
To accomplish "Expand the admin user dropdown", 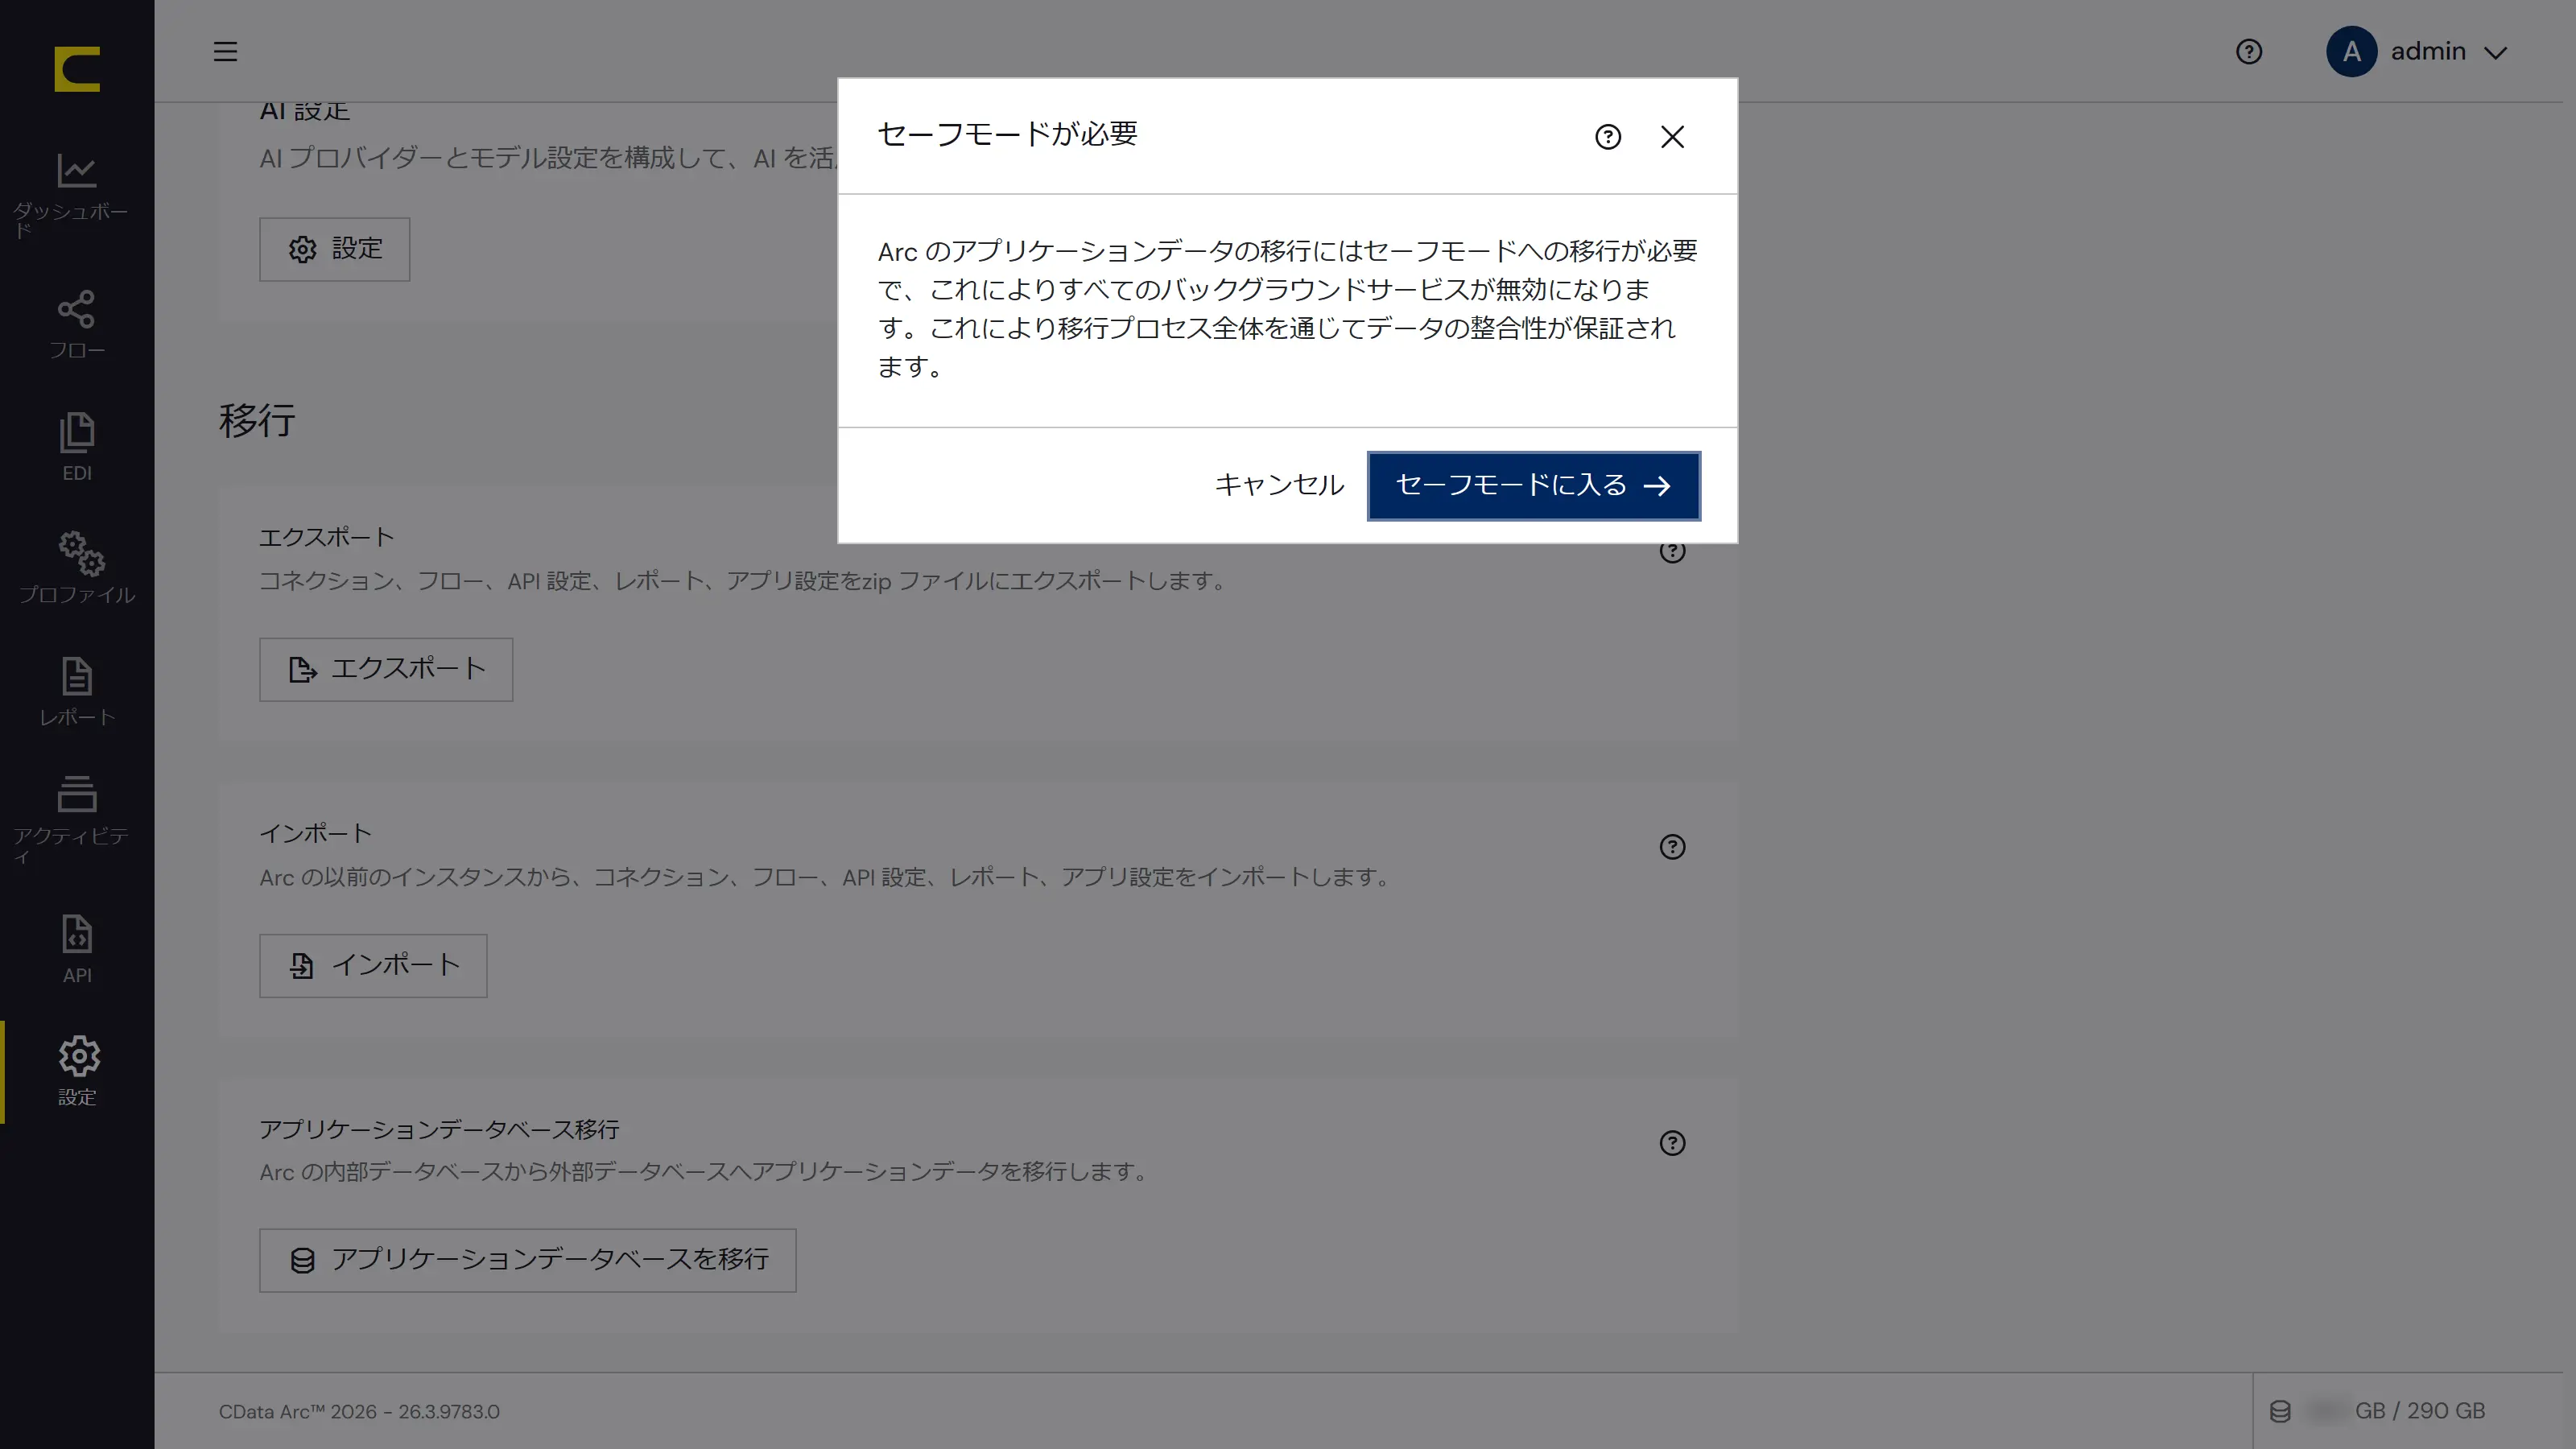I will [2496, 52].
